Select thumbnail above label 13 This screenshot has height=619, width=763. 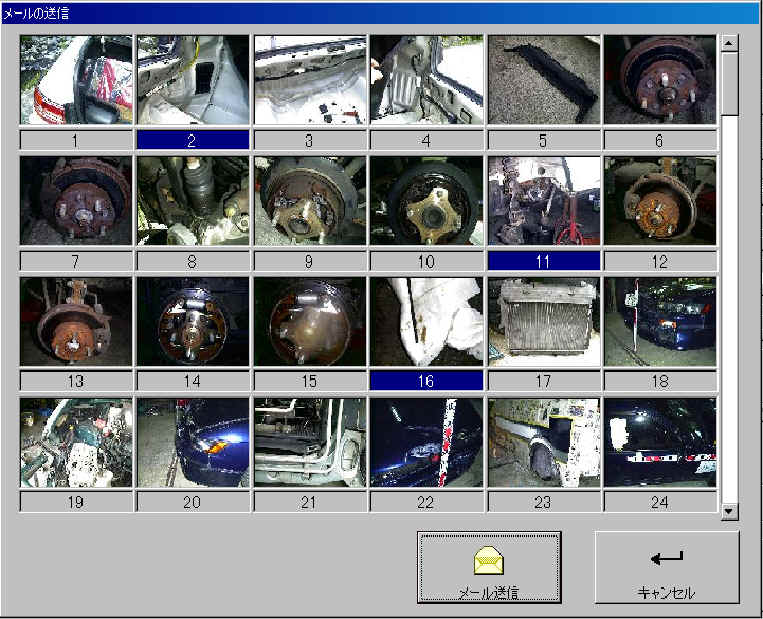76,322
